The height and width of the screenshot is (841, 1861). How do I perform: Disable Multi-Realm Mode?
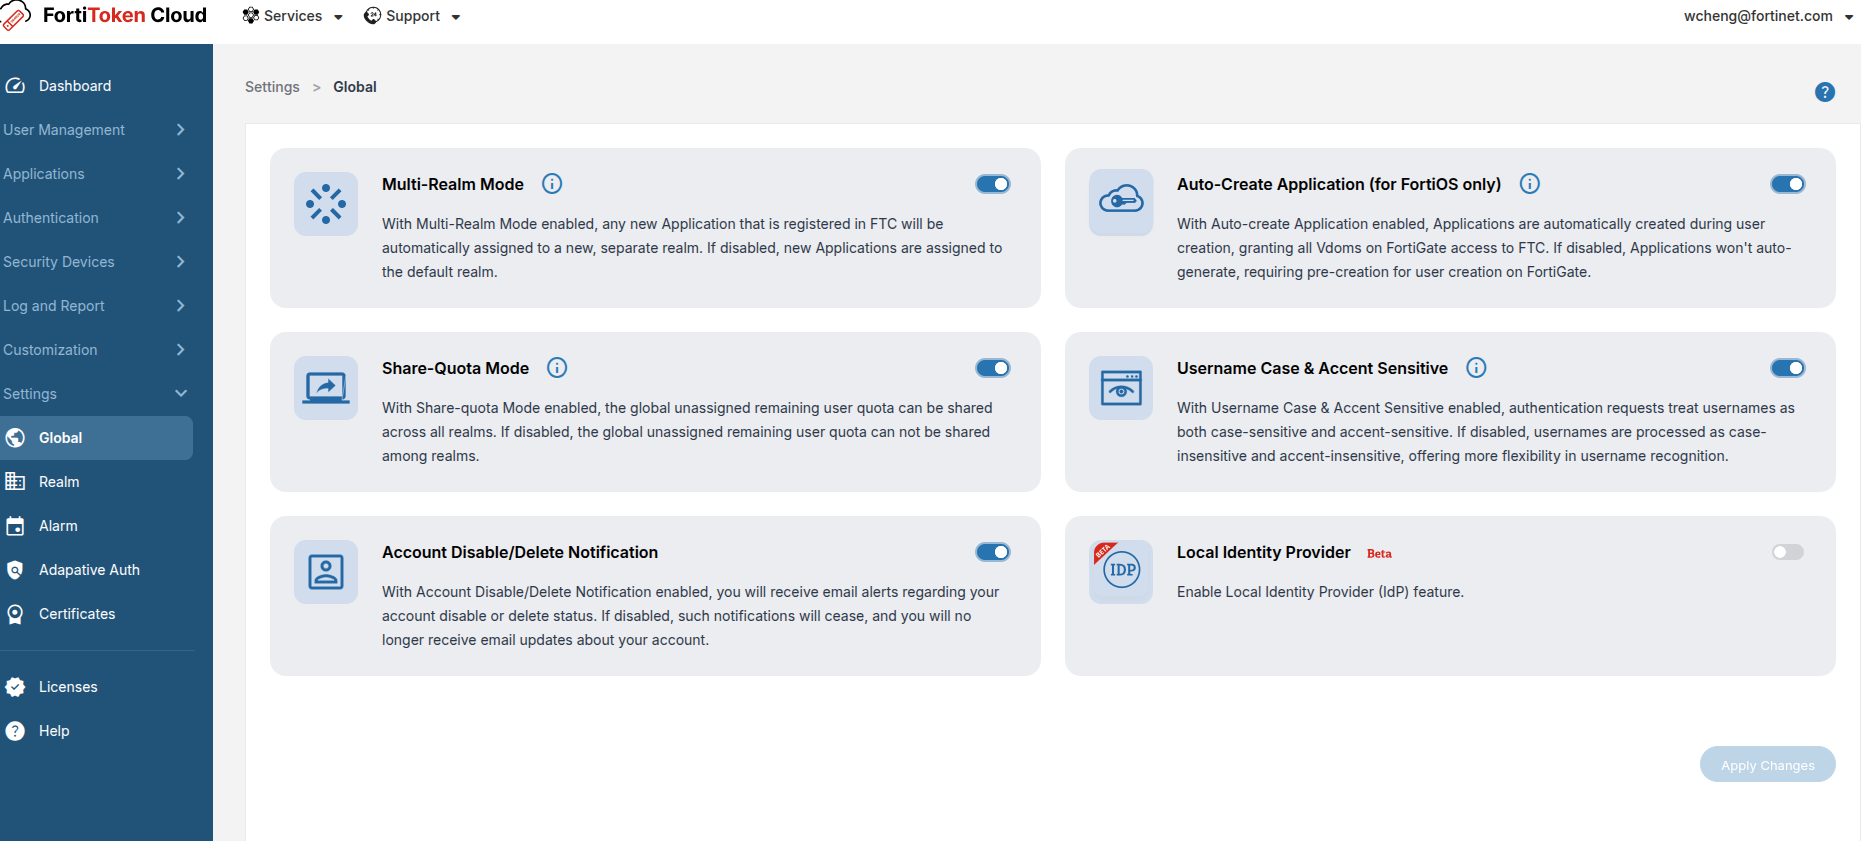tap(992, 184)
